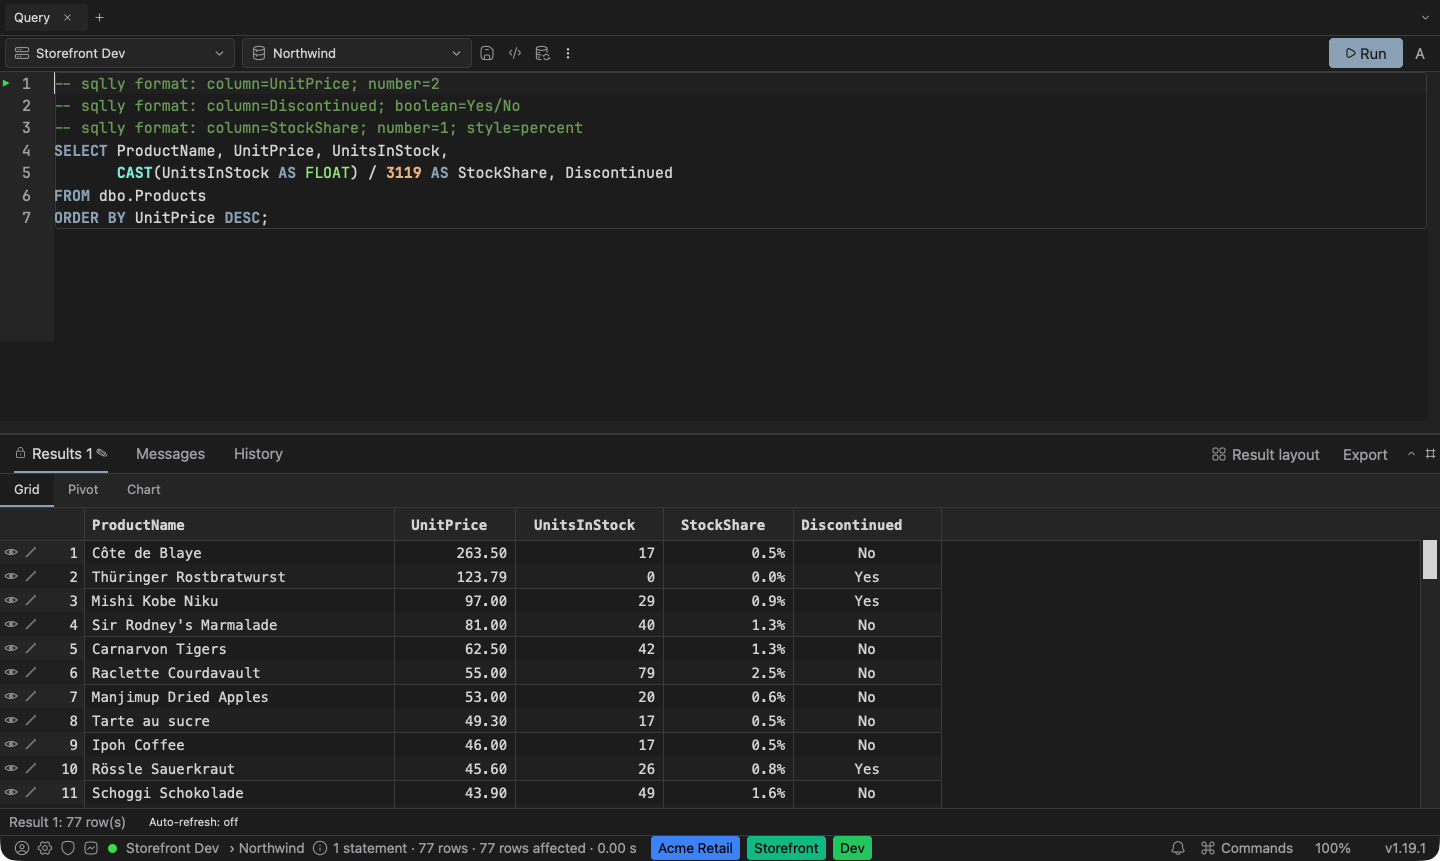
Task: Toggle eye icon for Mishi Kobe Niku row
Action: point(11,600)
